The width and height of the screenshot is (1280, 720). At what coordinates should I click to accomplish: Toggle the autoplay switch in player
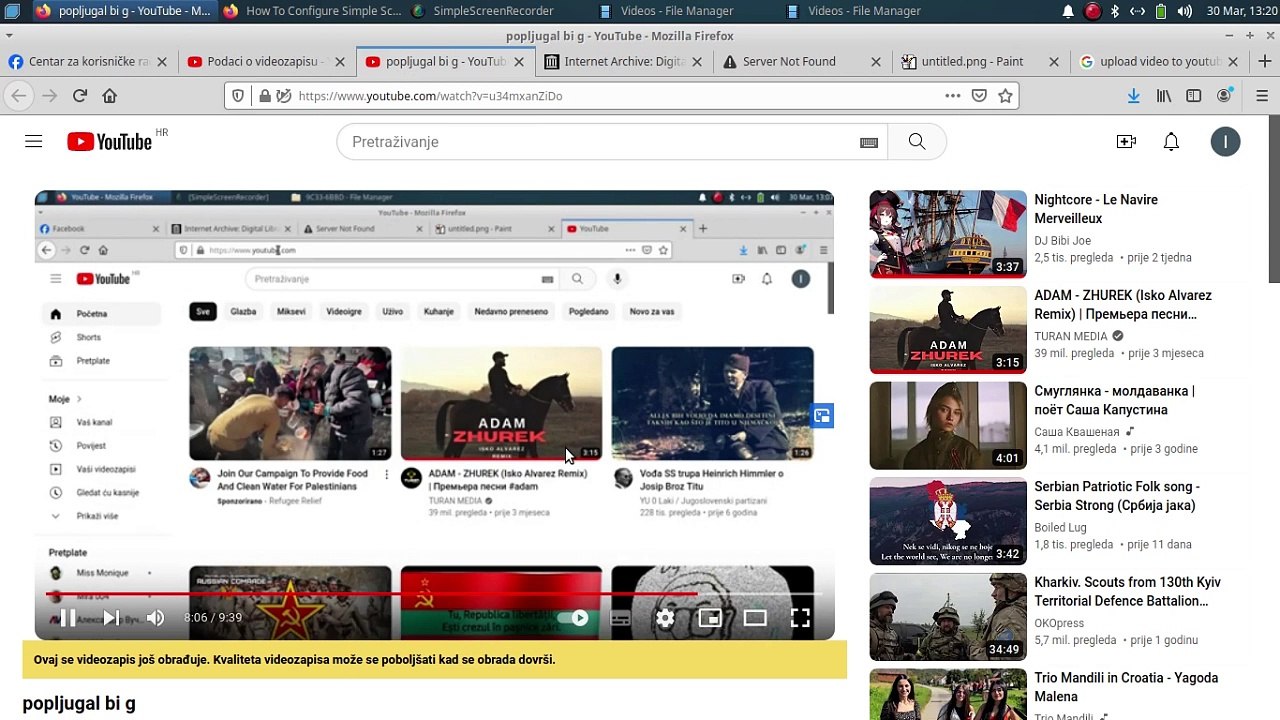tap(573, 618)
